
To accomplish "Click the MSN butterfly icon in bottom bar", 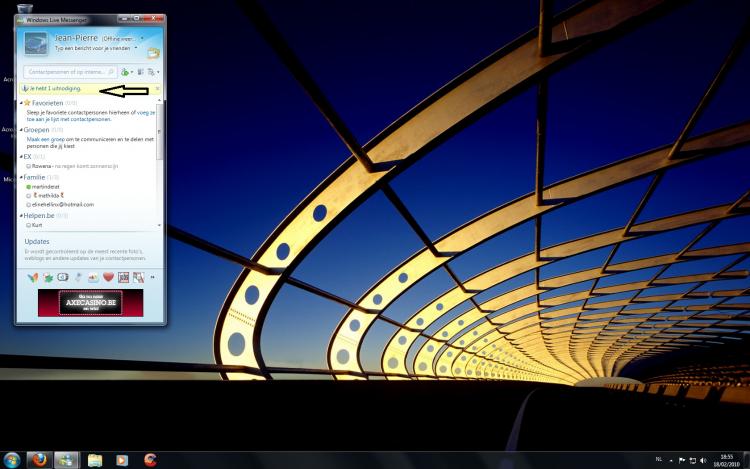I will (33, 277).
